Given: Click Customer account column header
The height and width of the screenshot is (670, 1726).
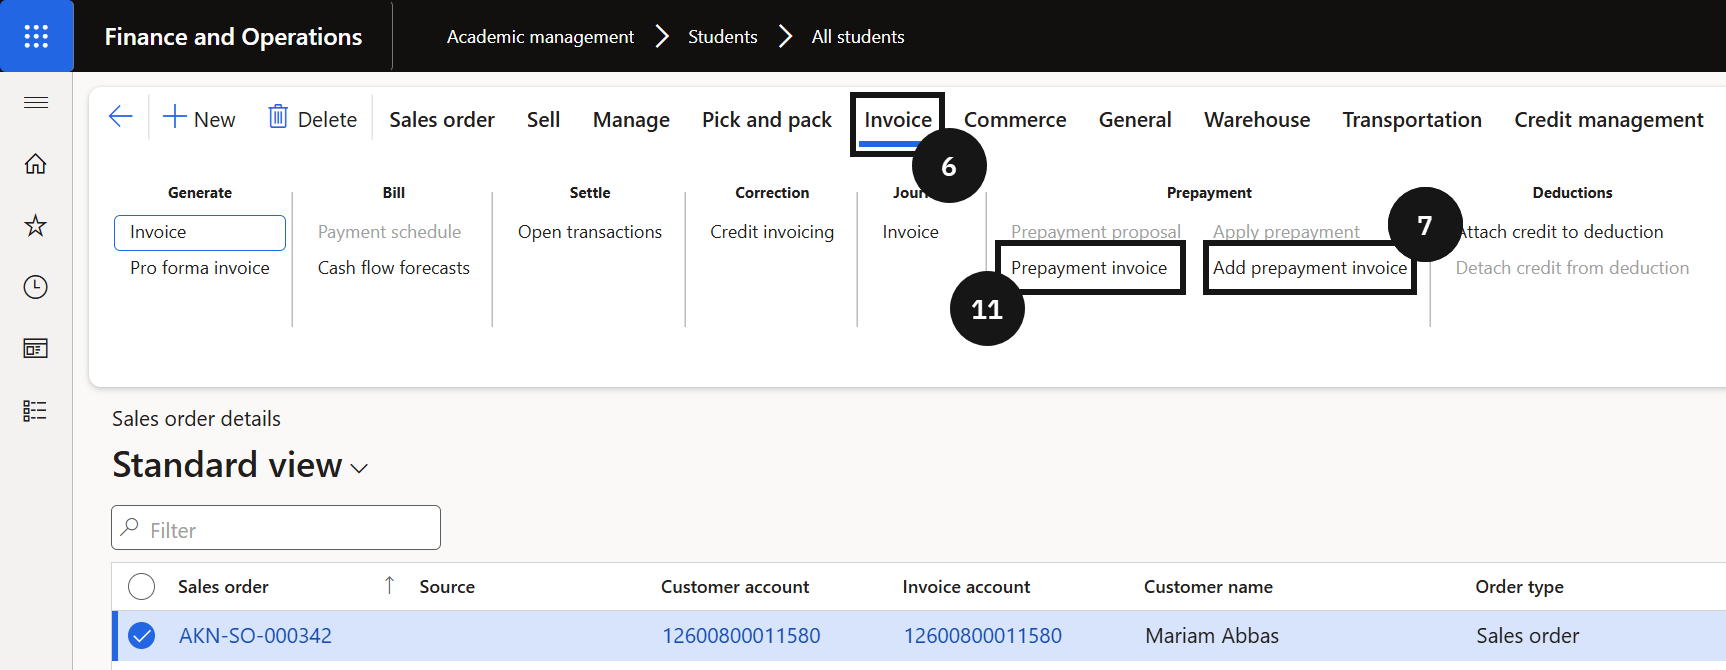Looking at the screenshot, I should (735, 587).
